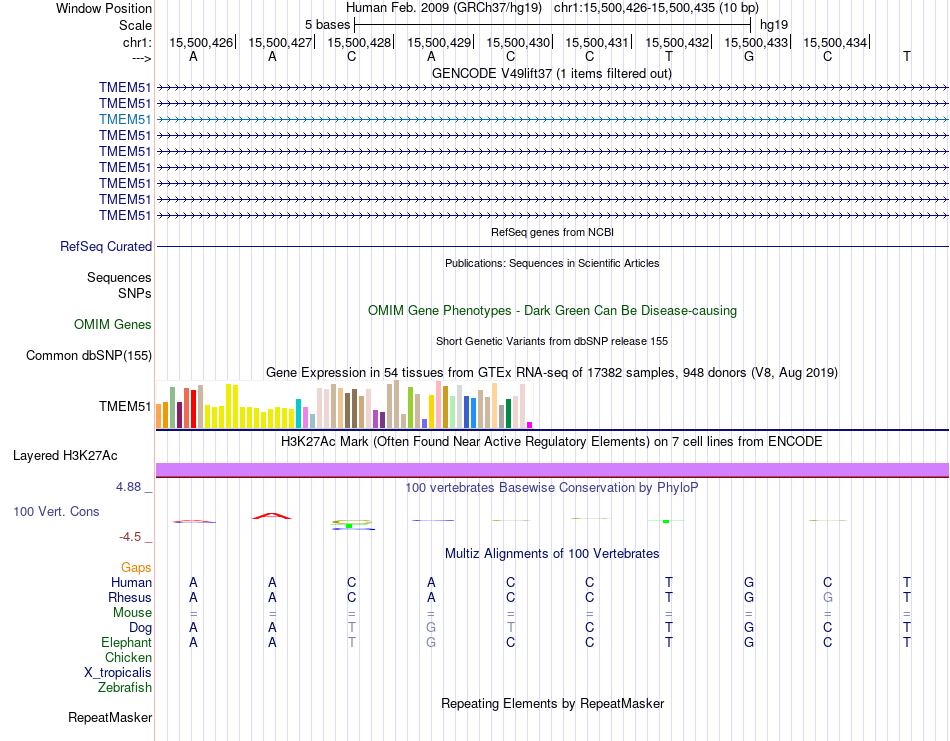950x741 pixels.
Task: Click the Multiz Alignments of 100 Vertebrates title
Action: 552,553
